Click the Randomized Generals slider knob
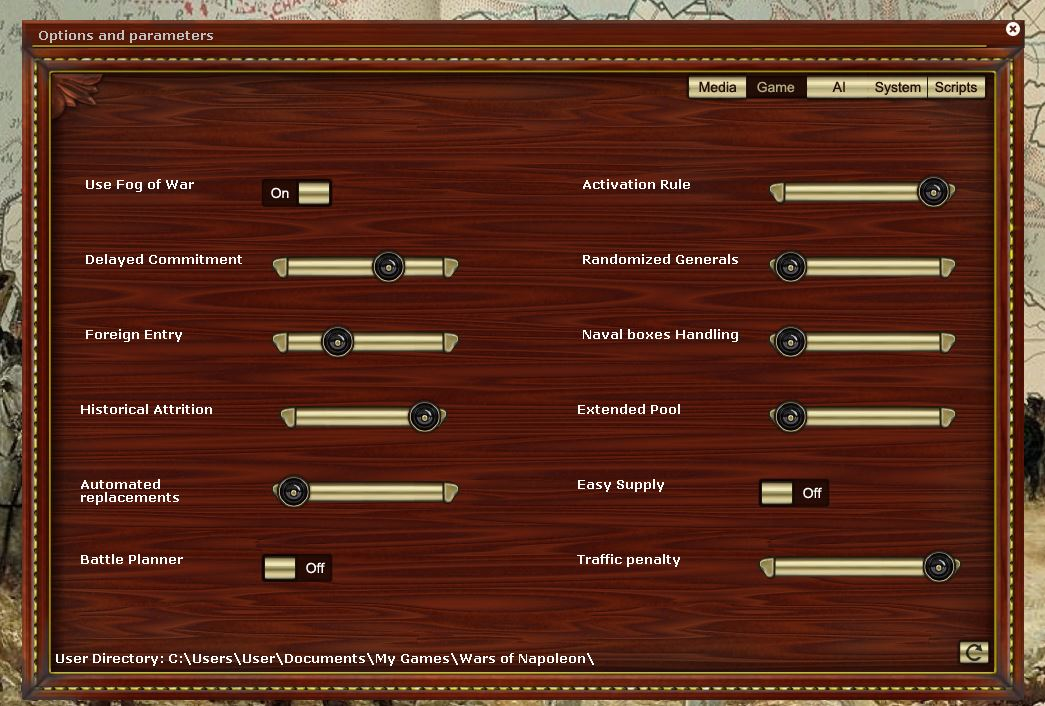The width and height of the screenshot is (1045, 706). point(790,267)
